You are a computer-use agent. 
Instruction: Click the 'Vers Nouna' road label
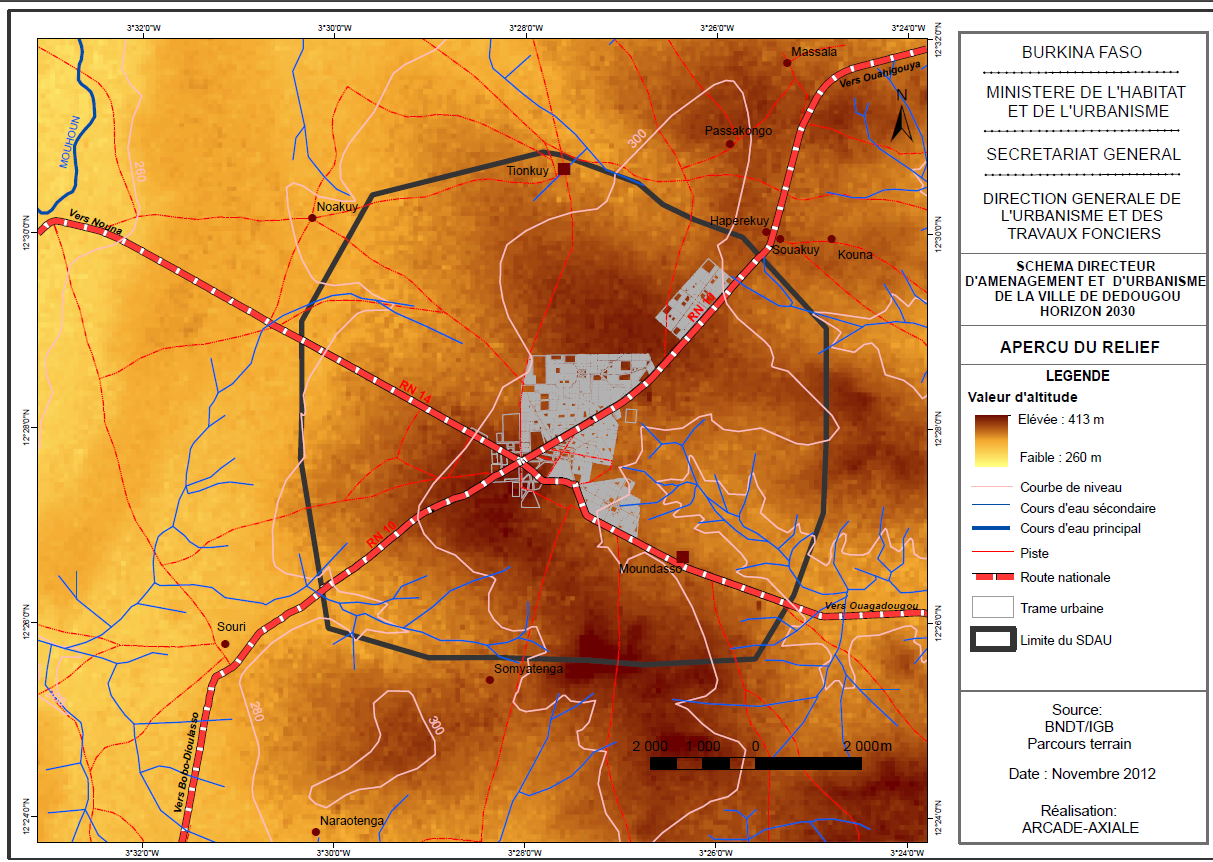(x=96, y=224)
